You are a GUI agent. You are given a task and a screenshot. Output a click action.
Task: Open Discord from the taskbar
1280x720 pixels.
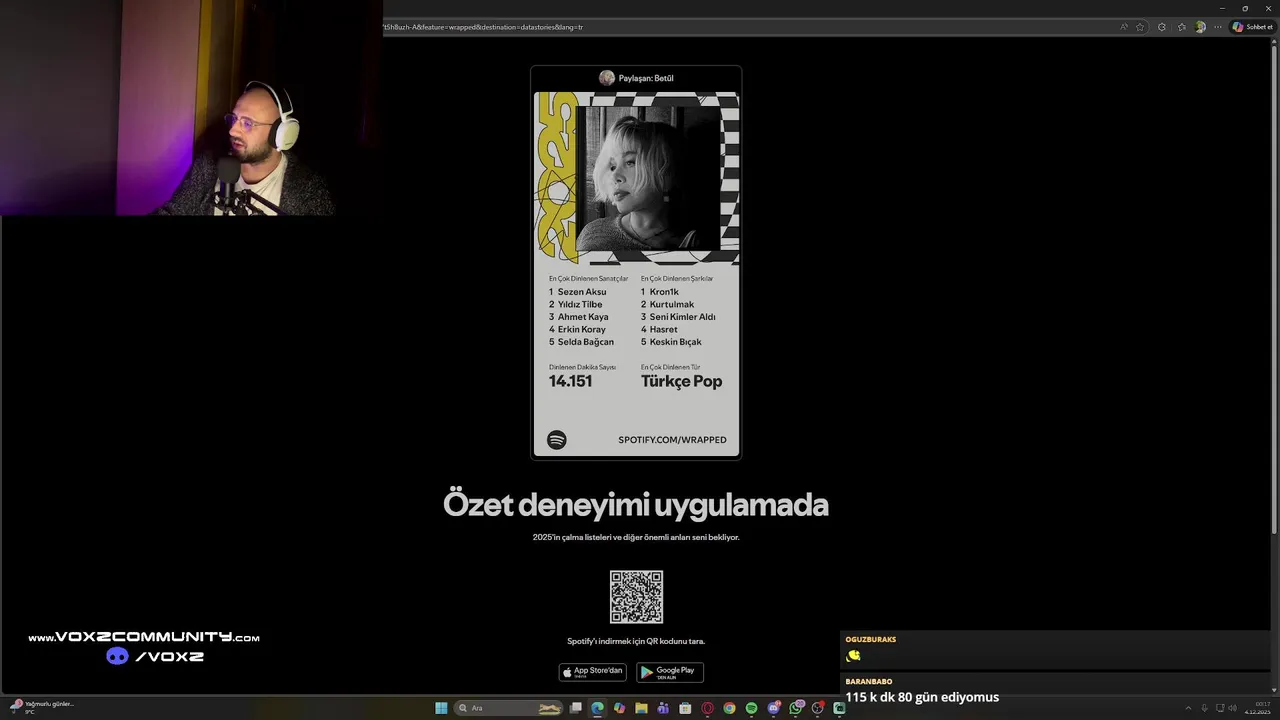[x=774, y=708]
